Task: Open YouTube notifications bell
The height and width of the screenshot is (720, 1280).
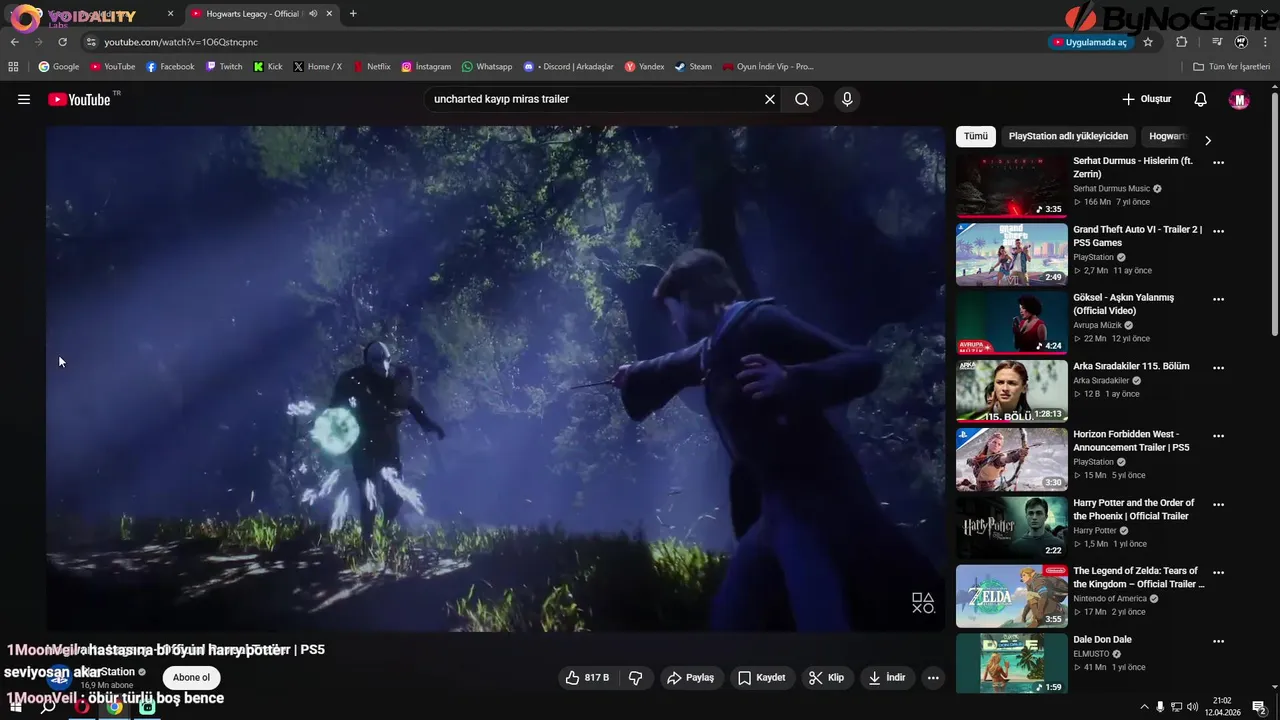Action: pyautogui.click(x=1201, y=99)
